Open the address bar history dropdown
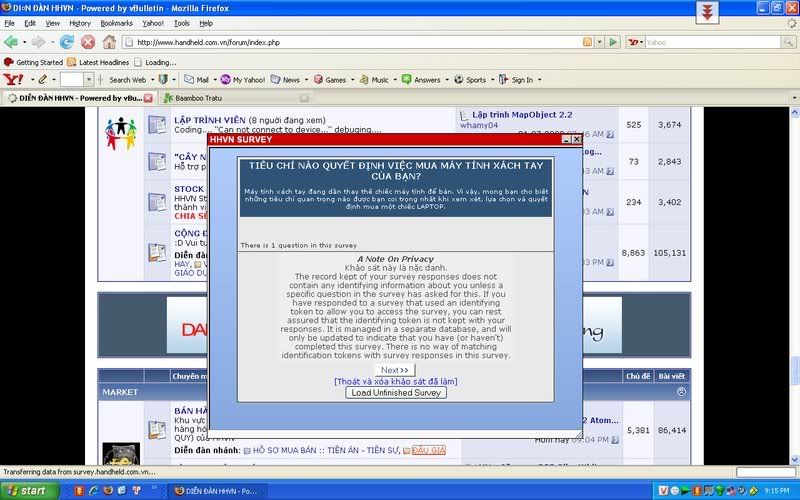The width and height of the screenshot is (800, 500). (x=600, y=42)
